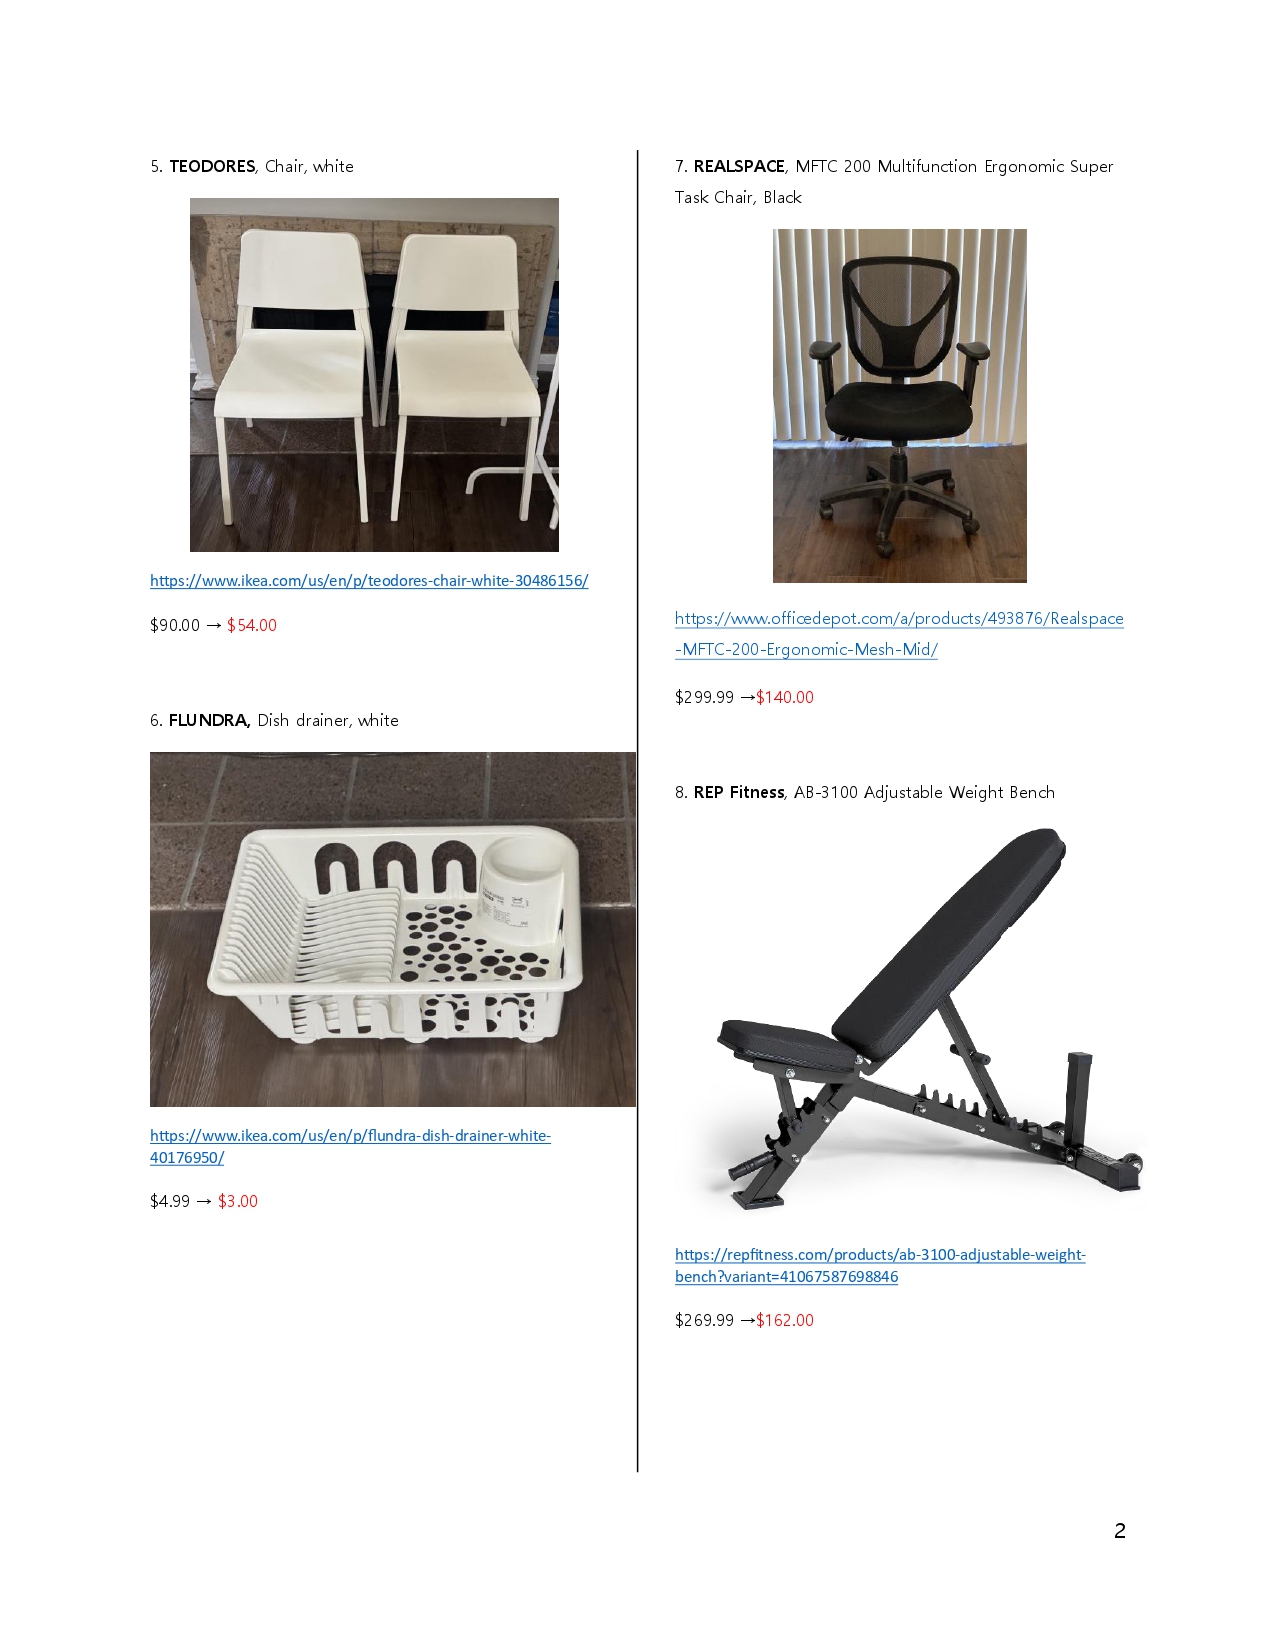Image resolution: width=1275 pixels, height=1650 pixels.
Task: Click the REP Fitness item heading
Action: coord(865,792)
